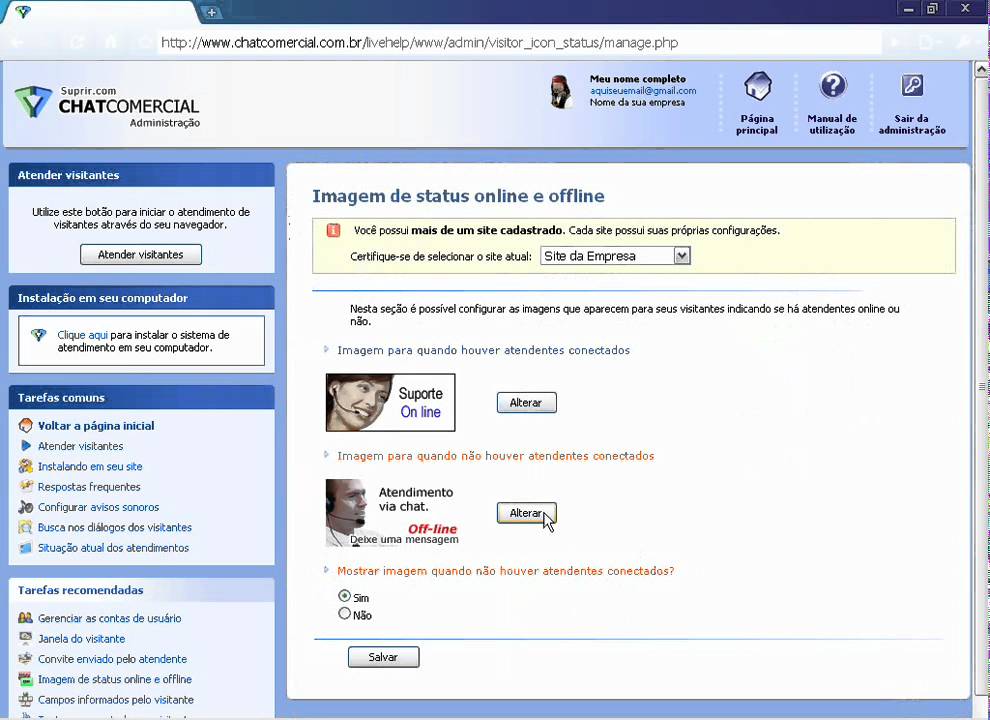The image size is (990, 720).
Task: Click the Tarefas recomendadas heading
Action: coord(80,590)
